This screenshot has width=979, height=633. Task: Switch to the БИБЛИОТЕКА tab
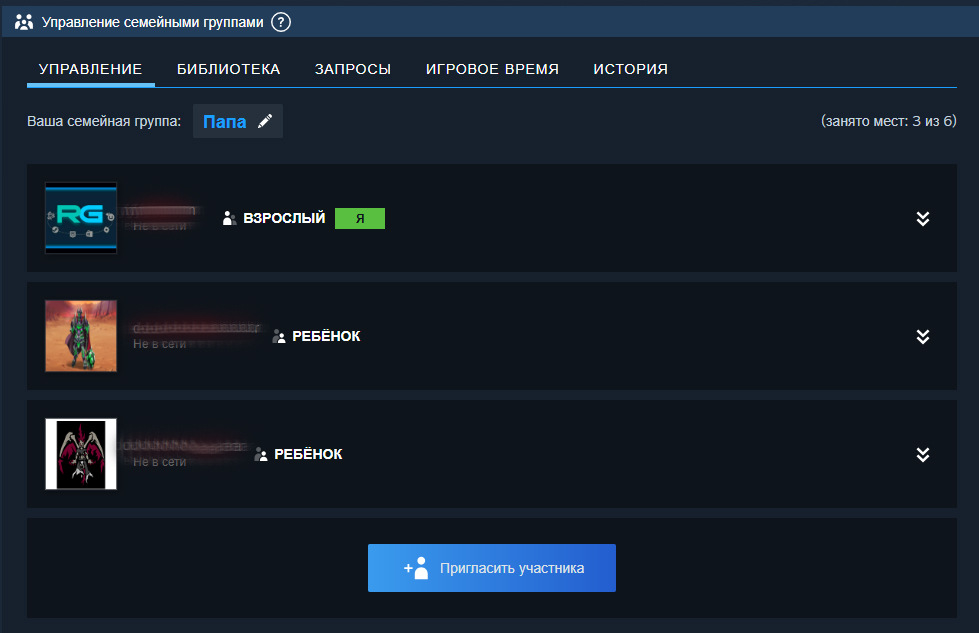click(x=228, y=69)
